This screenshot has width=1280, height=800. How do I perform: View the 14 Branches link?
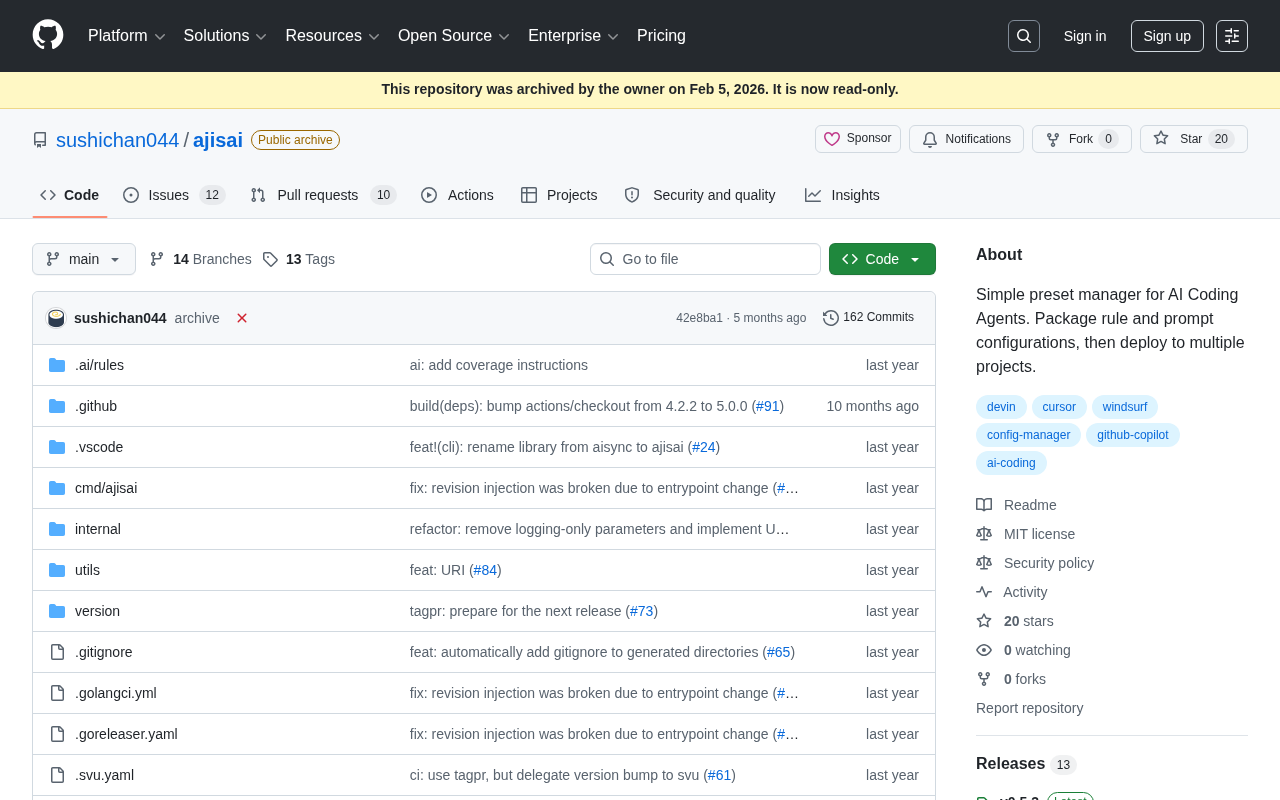(201, 259)
